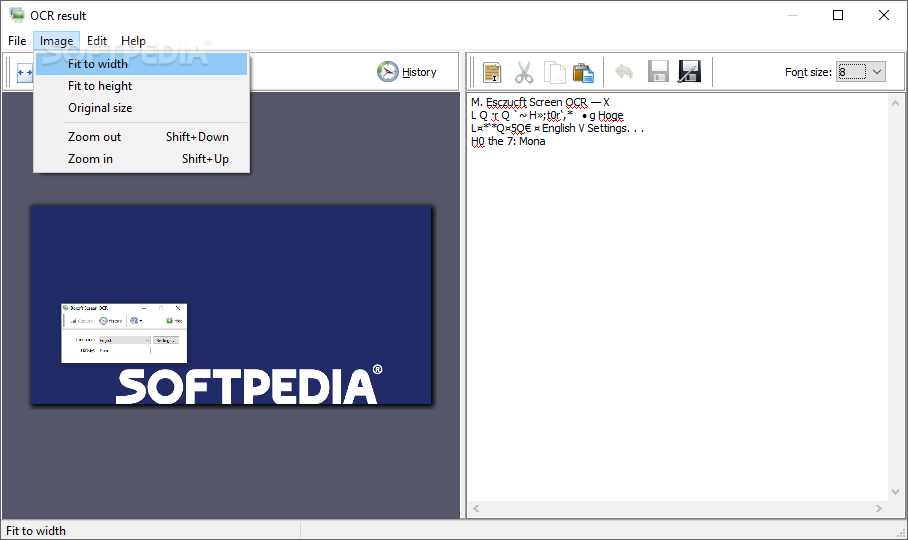Click the text 'English V Settings. . .'
This screenshot has width=908, height=540.
[593, 128]
